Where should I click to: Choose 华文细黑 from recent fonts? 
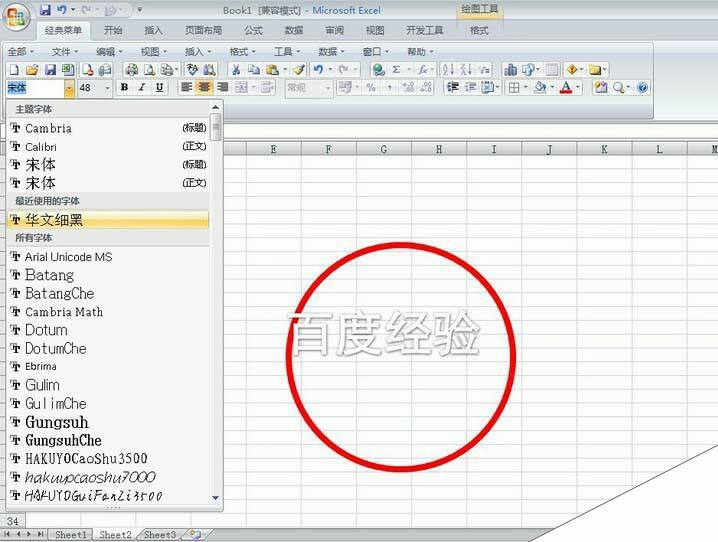(x=55, y=220)
